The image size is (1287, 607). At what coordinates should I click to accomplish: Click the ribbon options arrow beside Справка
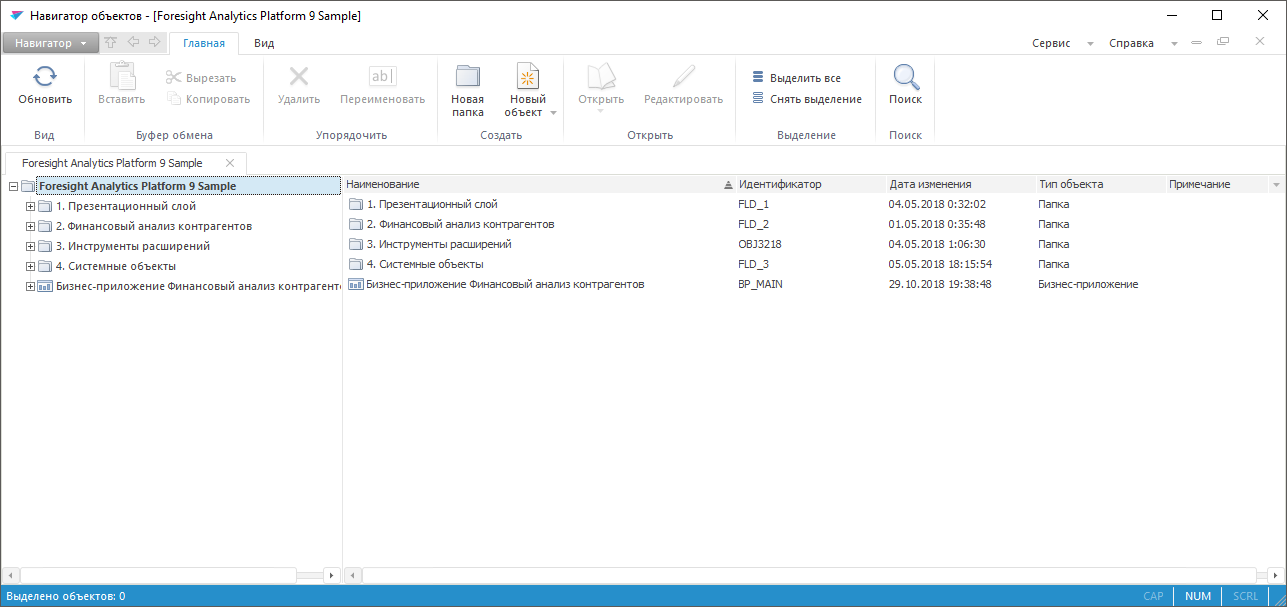(1174, 44)
